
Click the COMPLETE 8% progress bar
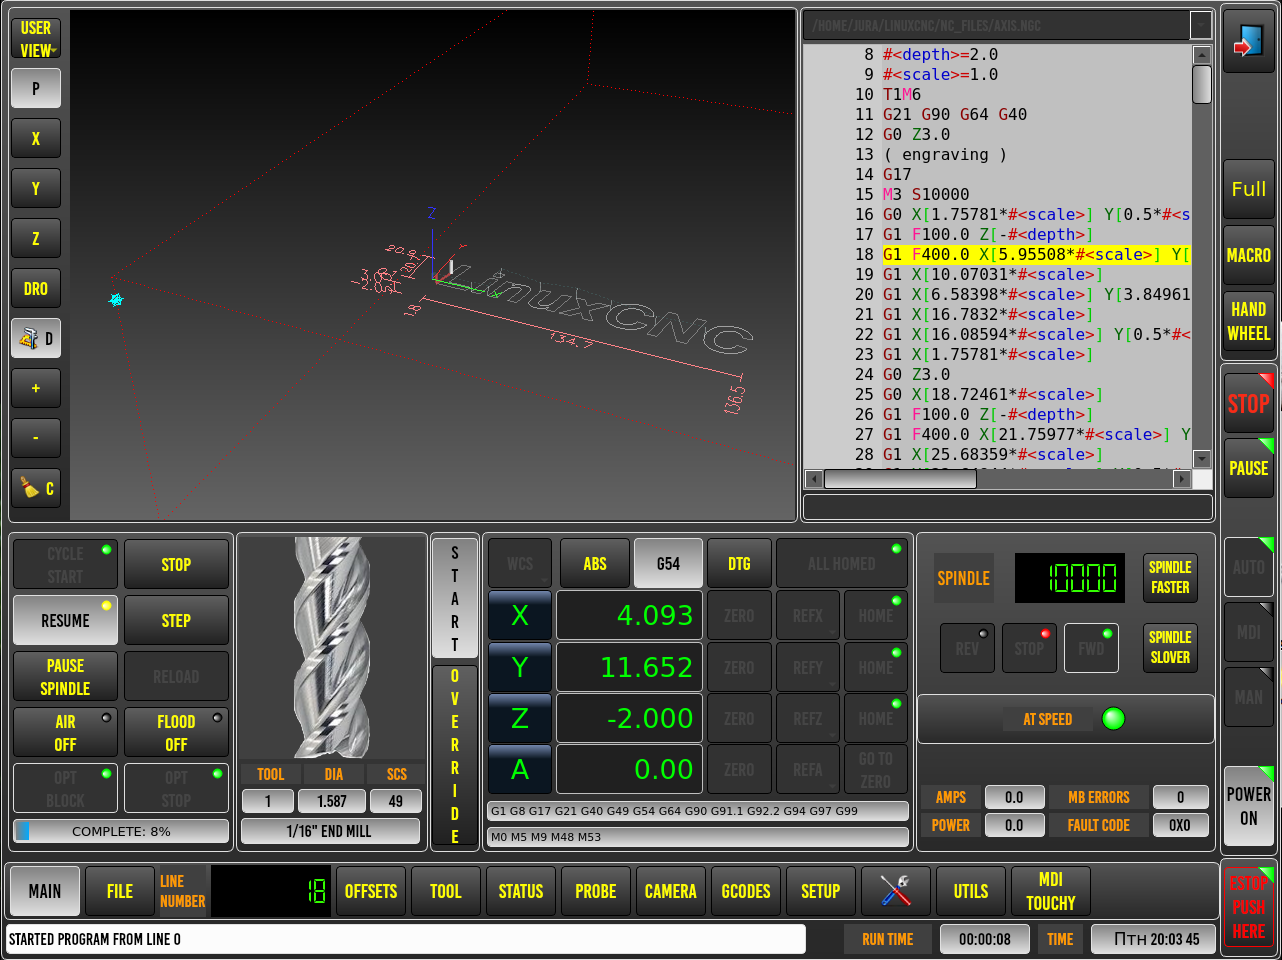coord(121,831)
